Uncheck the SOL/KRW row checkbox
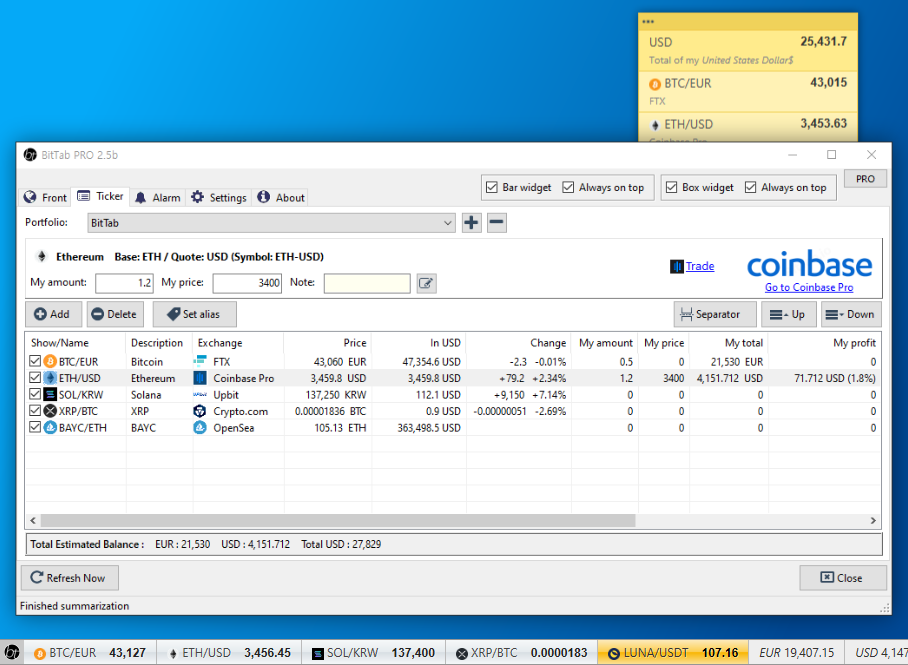This screenshot has height=665, width=908. [33, 394]
